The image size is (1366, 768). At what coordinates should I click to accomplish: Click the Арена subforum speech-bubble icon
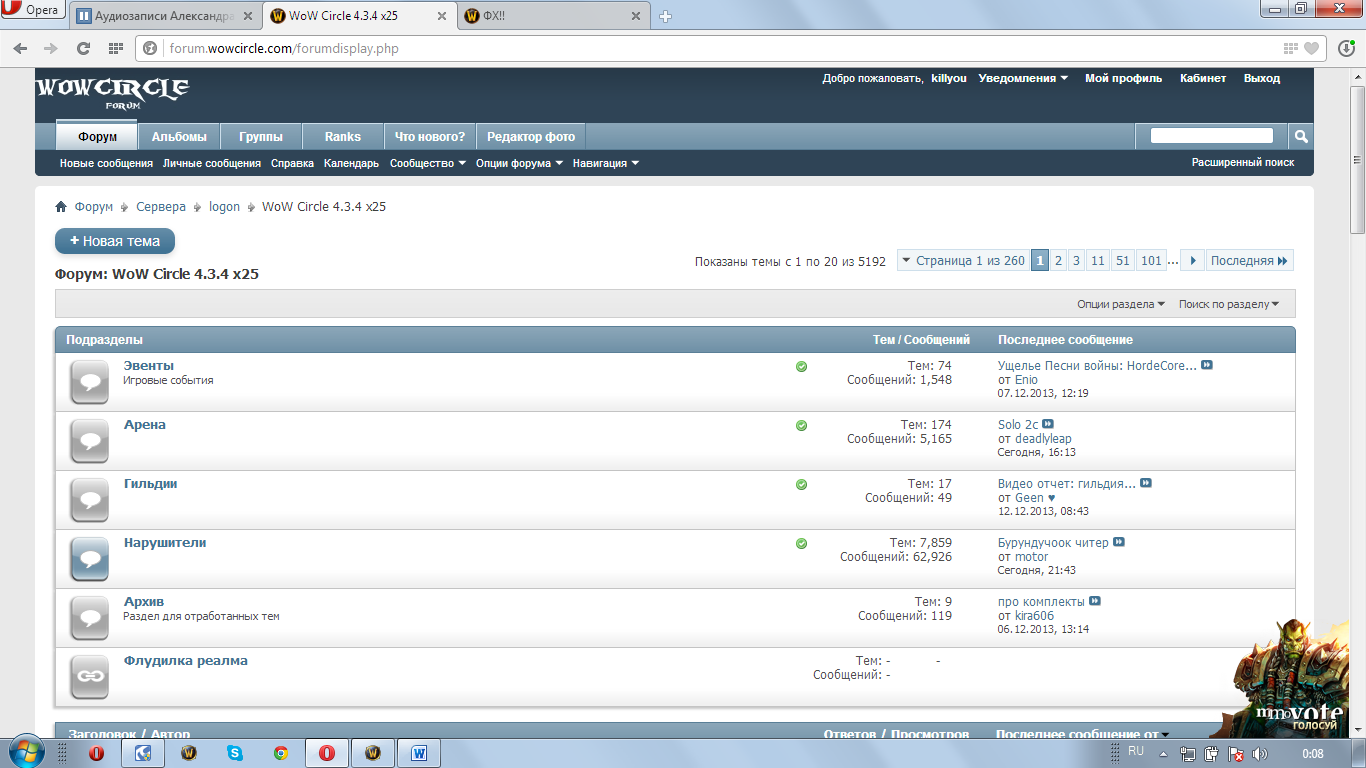click(90, 441)
